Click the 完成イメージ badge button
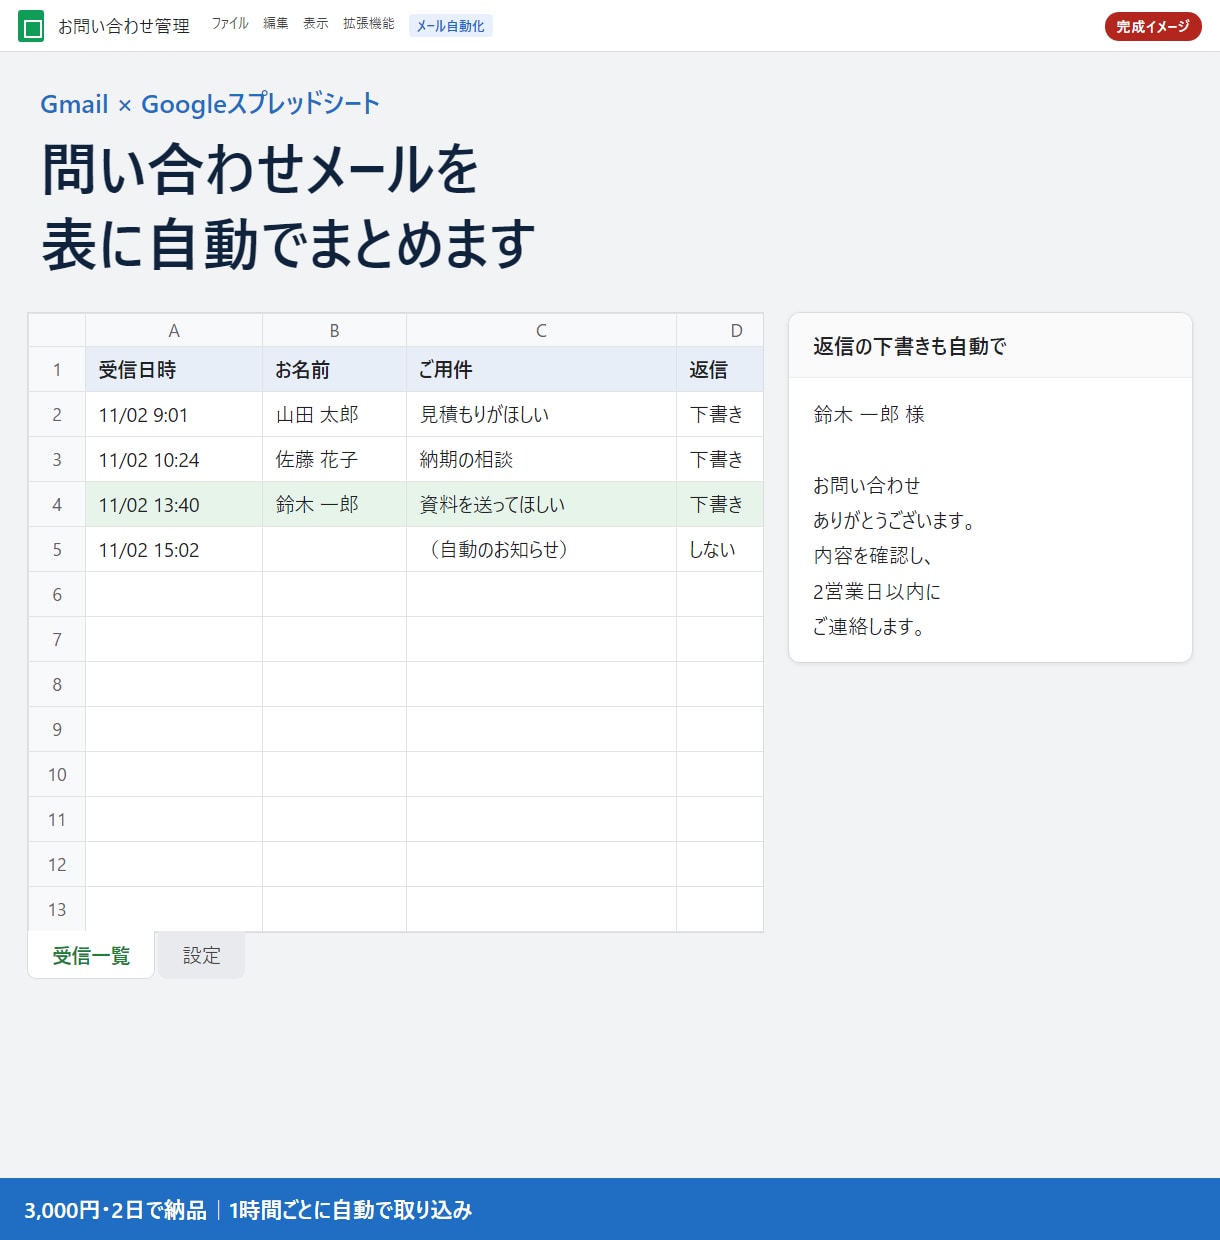The height and width of the screenshot is (1240, 1220). pos(1153,27)
